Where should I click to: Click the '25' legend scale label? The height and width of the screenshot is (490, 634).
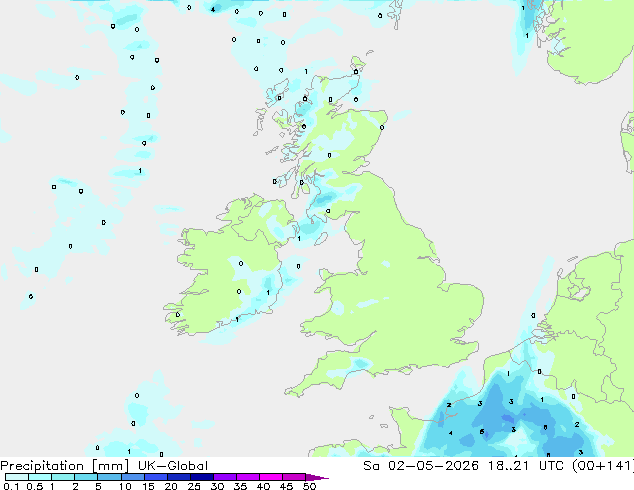point(194,486)
